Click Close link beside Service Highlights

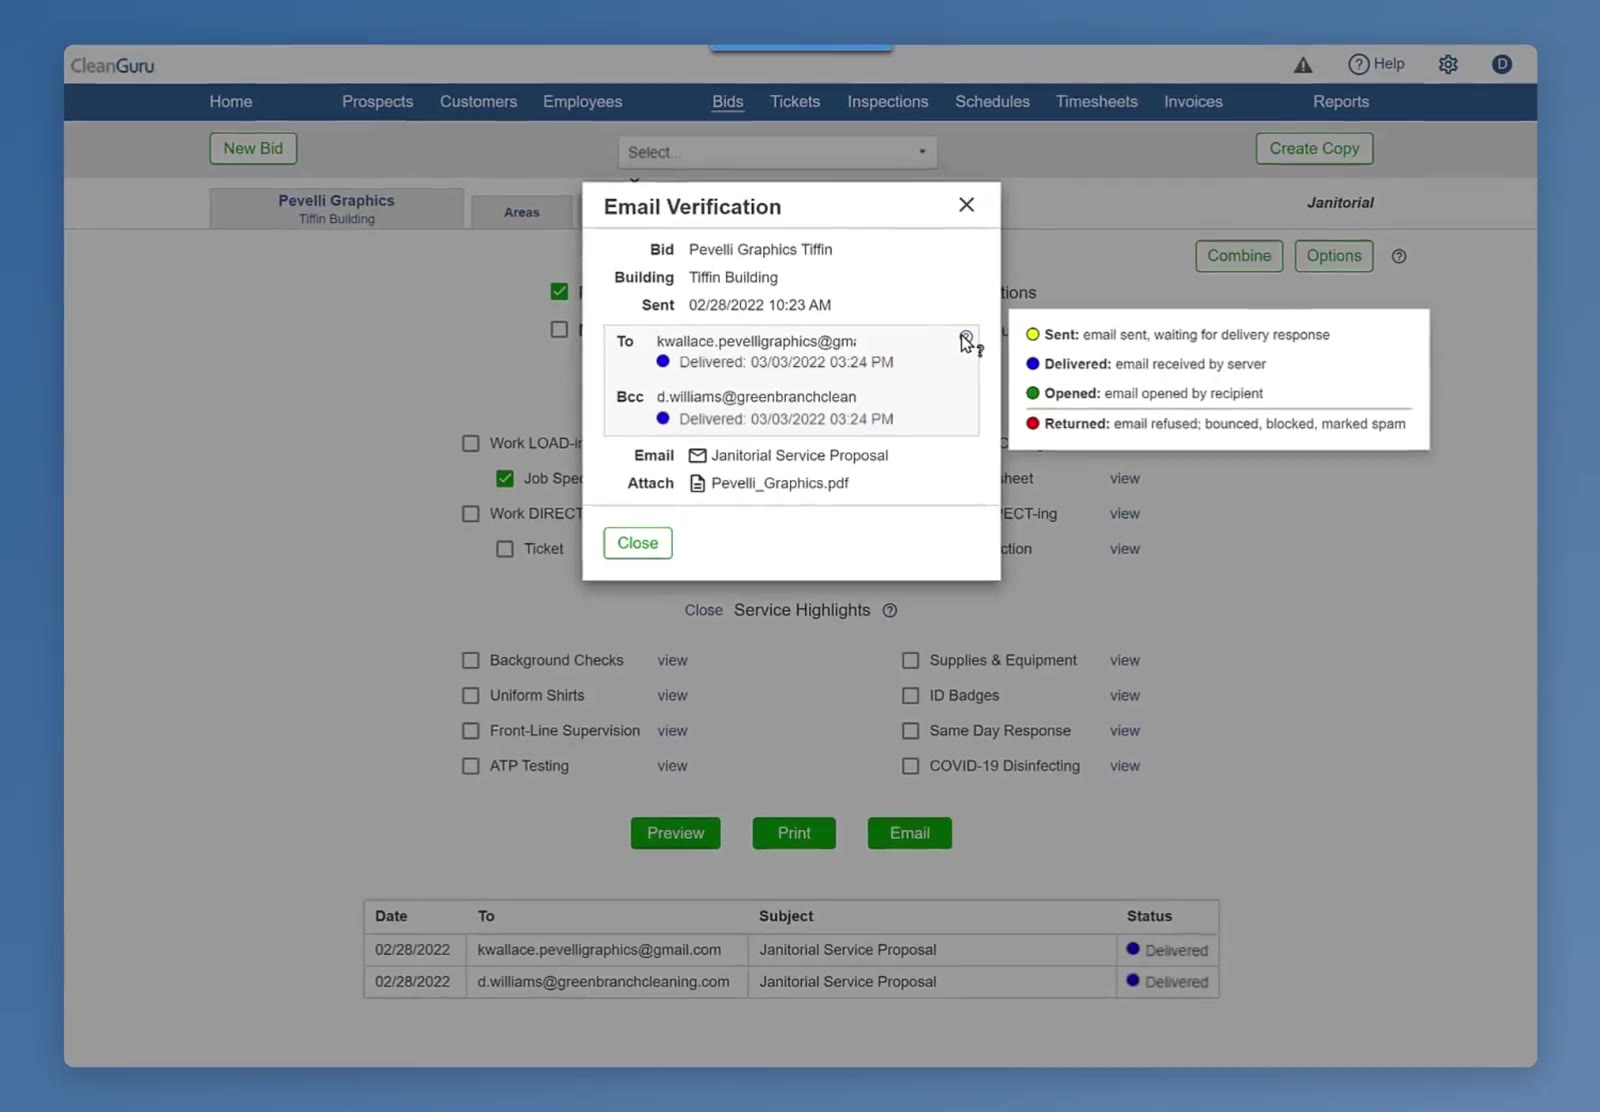[x=703, y=611]
